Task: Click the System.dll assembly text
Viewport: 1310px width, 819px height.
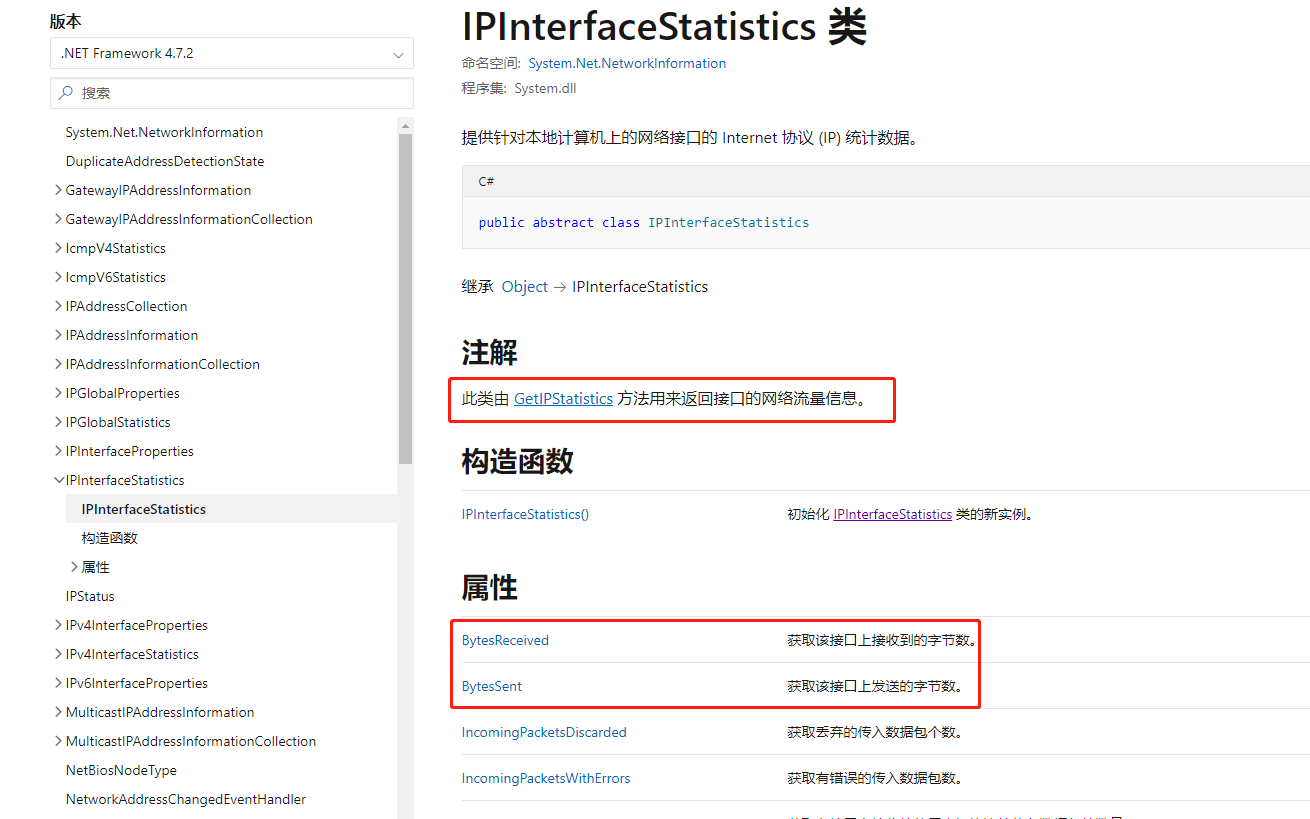Action: click(545, 88)
